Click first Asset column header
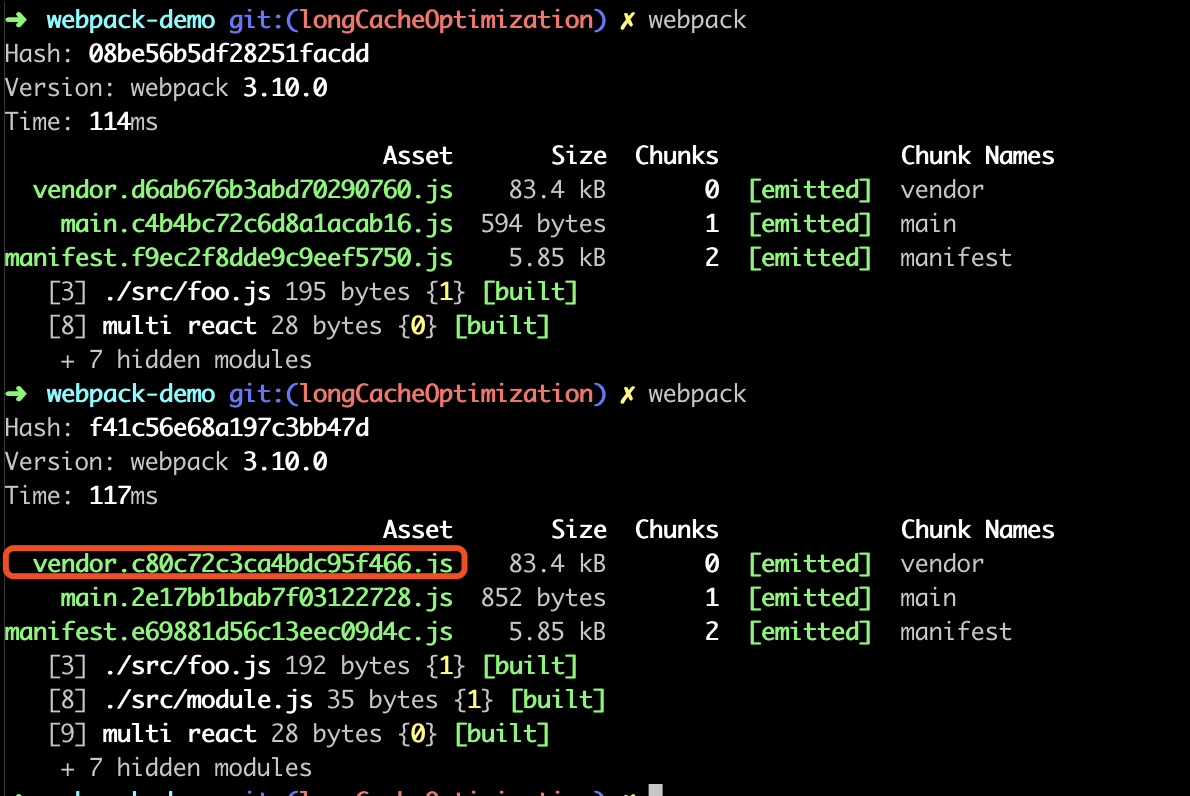The image size is (1190, 796). [x=417, y=156]
